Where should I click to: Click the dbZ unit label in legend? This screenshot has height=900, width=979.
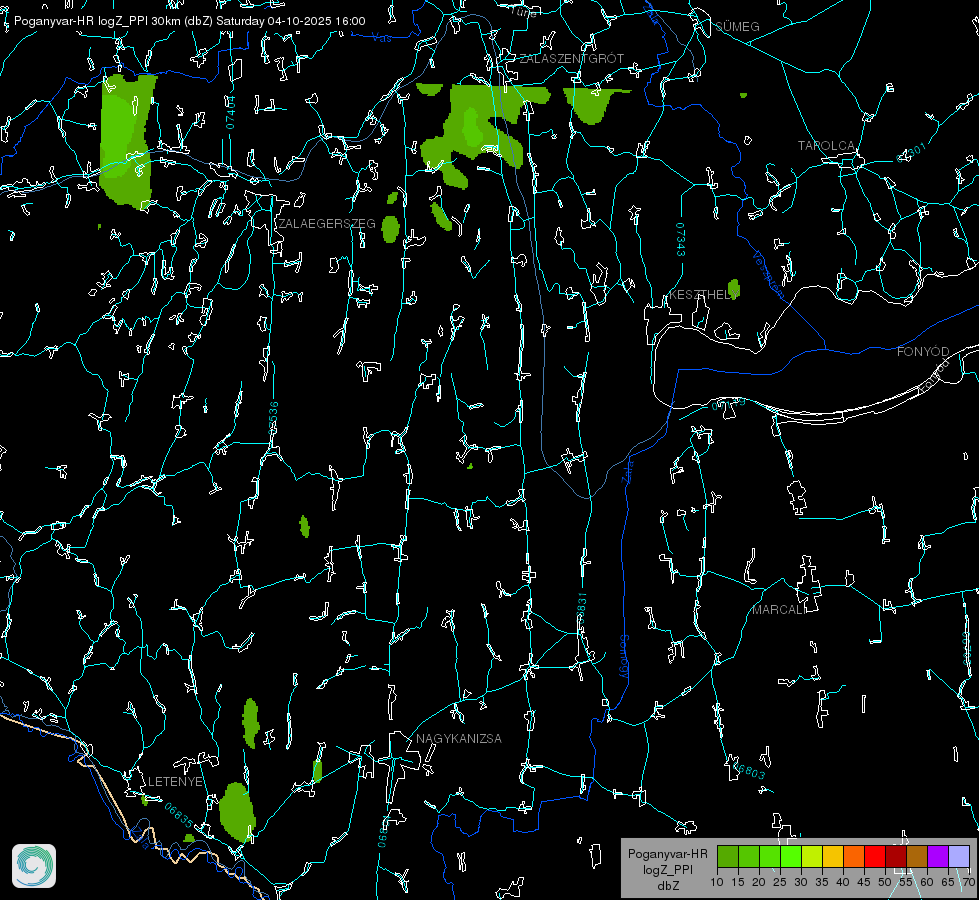click(x=668, y=886)
